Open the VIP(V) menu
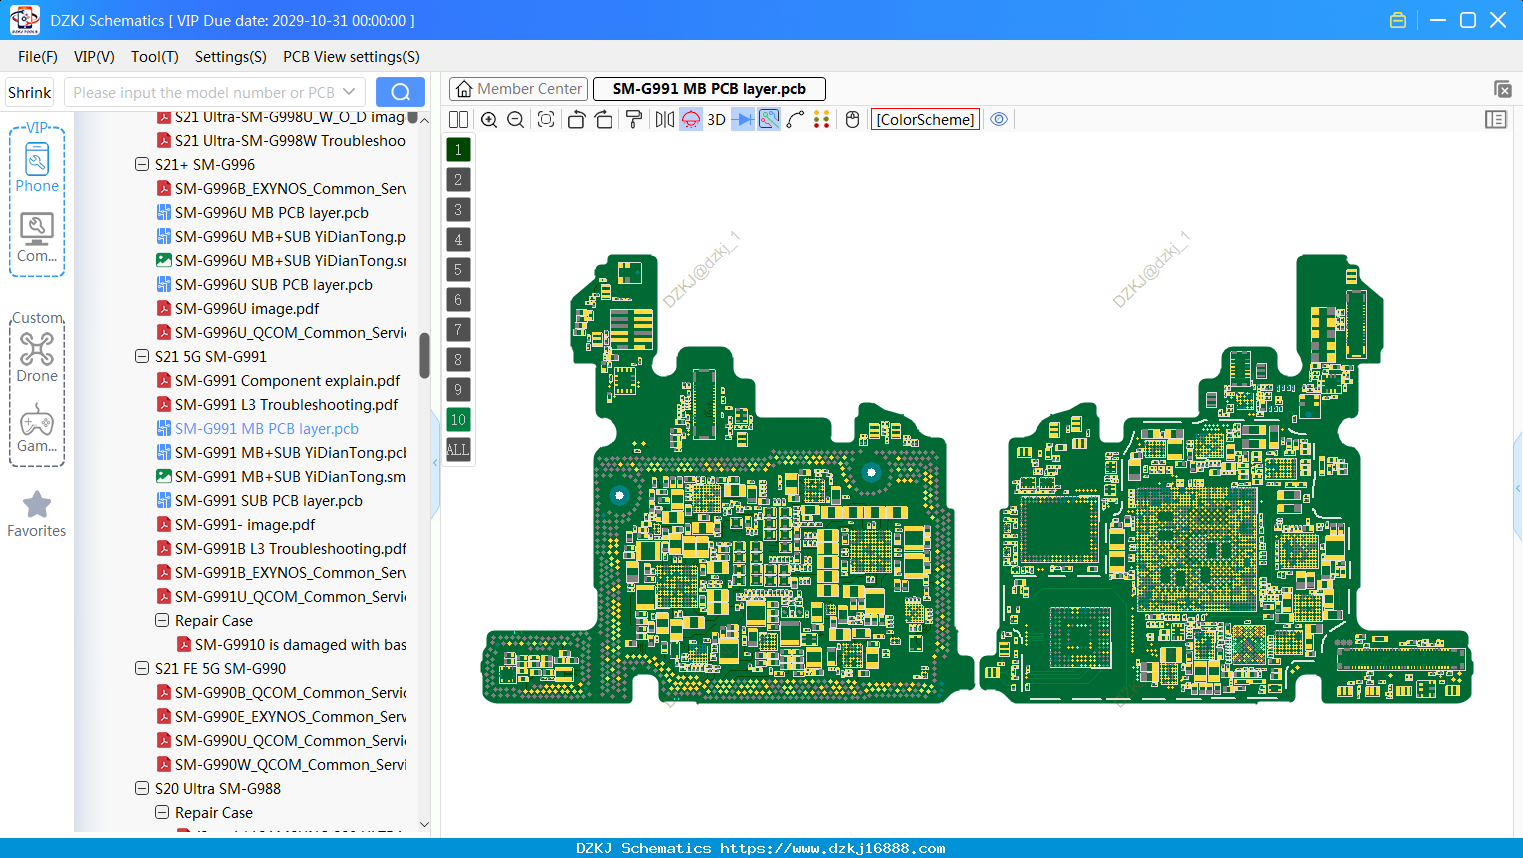The width and height of the screenshot is (1523, 858). pos(94,57)
